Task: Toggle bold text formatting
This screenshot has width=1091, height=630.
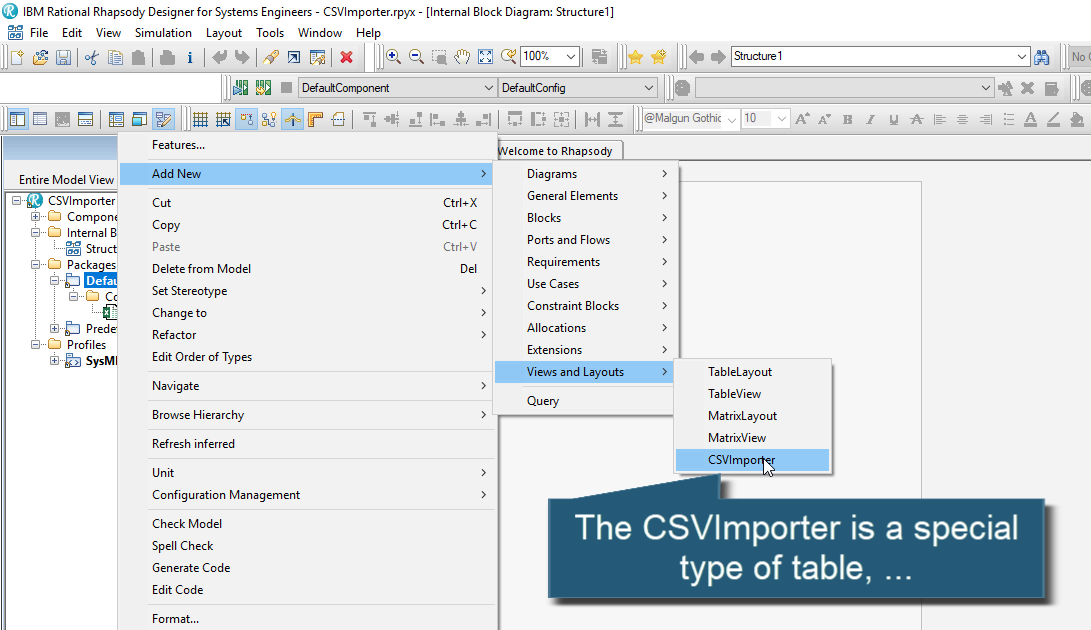Action: 848,119
